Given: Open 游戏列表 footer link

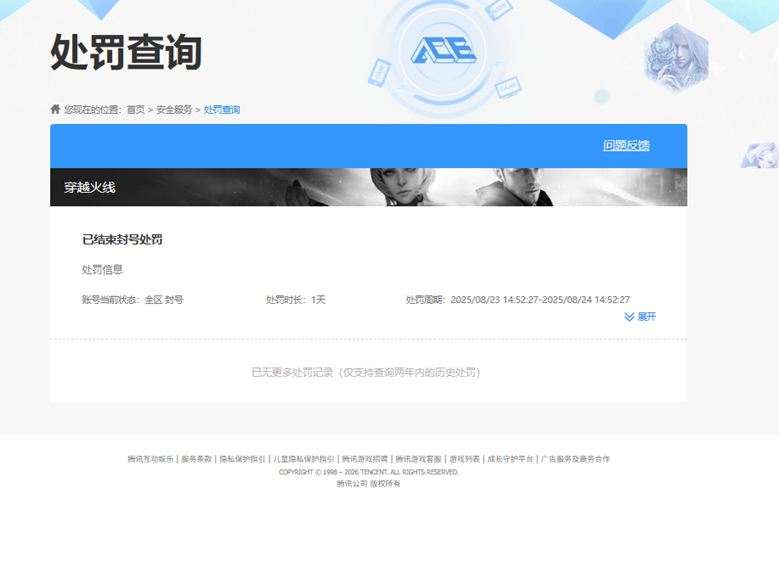Looking at the screenshot, I should tap(465, 459).
